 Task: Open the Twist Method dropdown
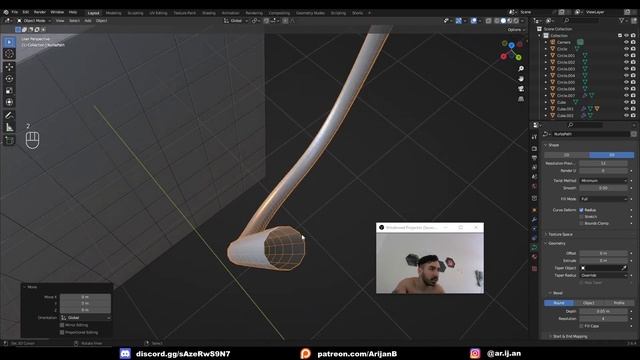click(x=603, y=180)
